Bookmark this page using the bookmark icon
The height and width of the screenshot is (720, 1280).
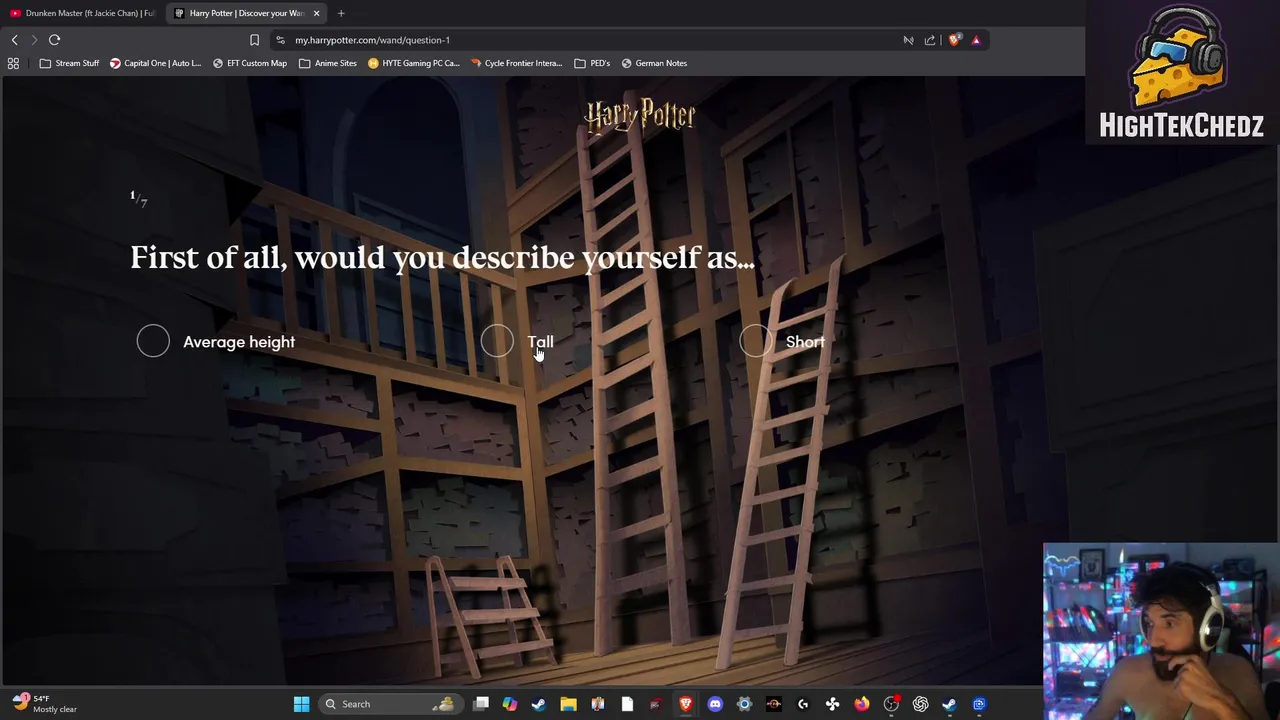click(x=254, y=40)
